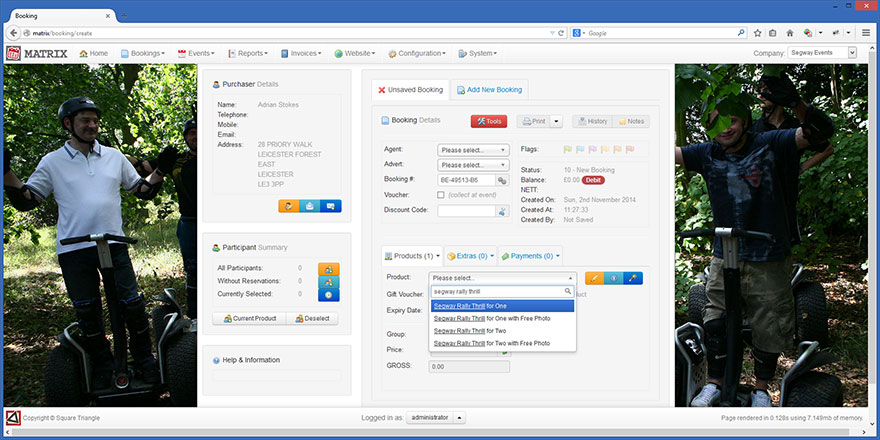Open the Advert dropdown
Viewport: 880px width, 440px height.
473,165
